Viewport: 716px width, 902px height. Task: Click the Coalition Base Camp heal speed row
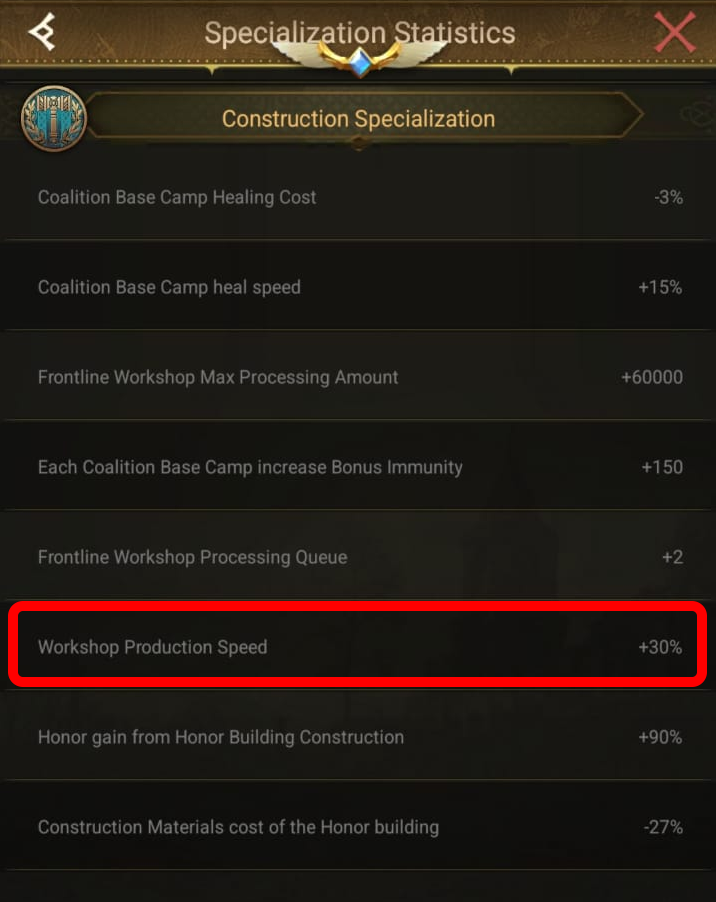[x=358, y=287]
